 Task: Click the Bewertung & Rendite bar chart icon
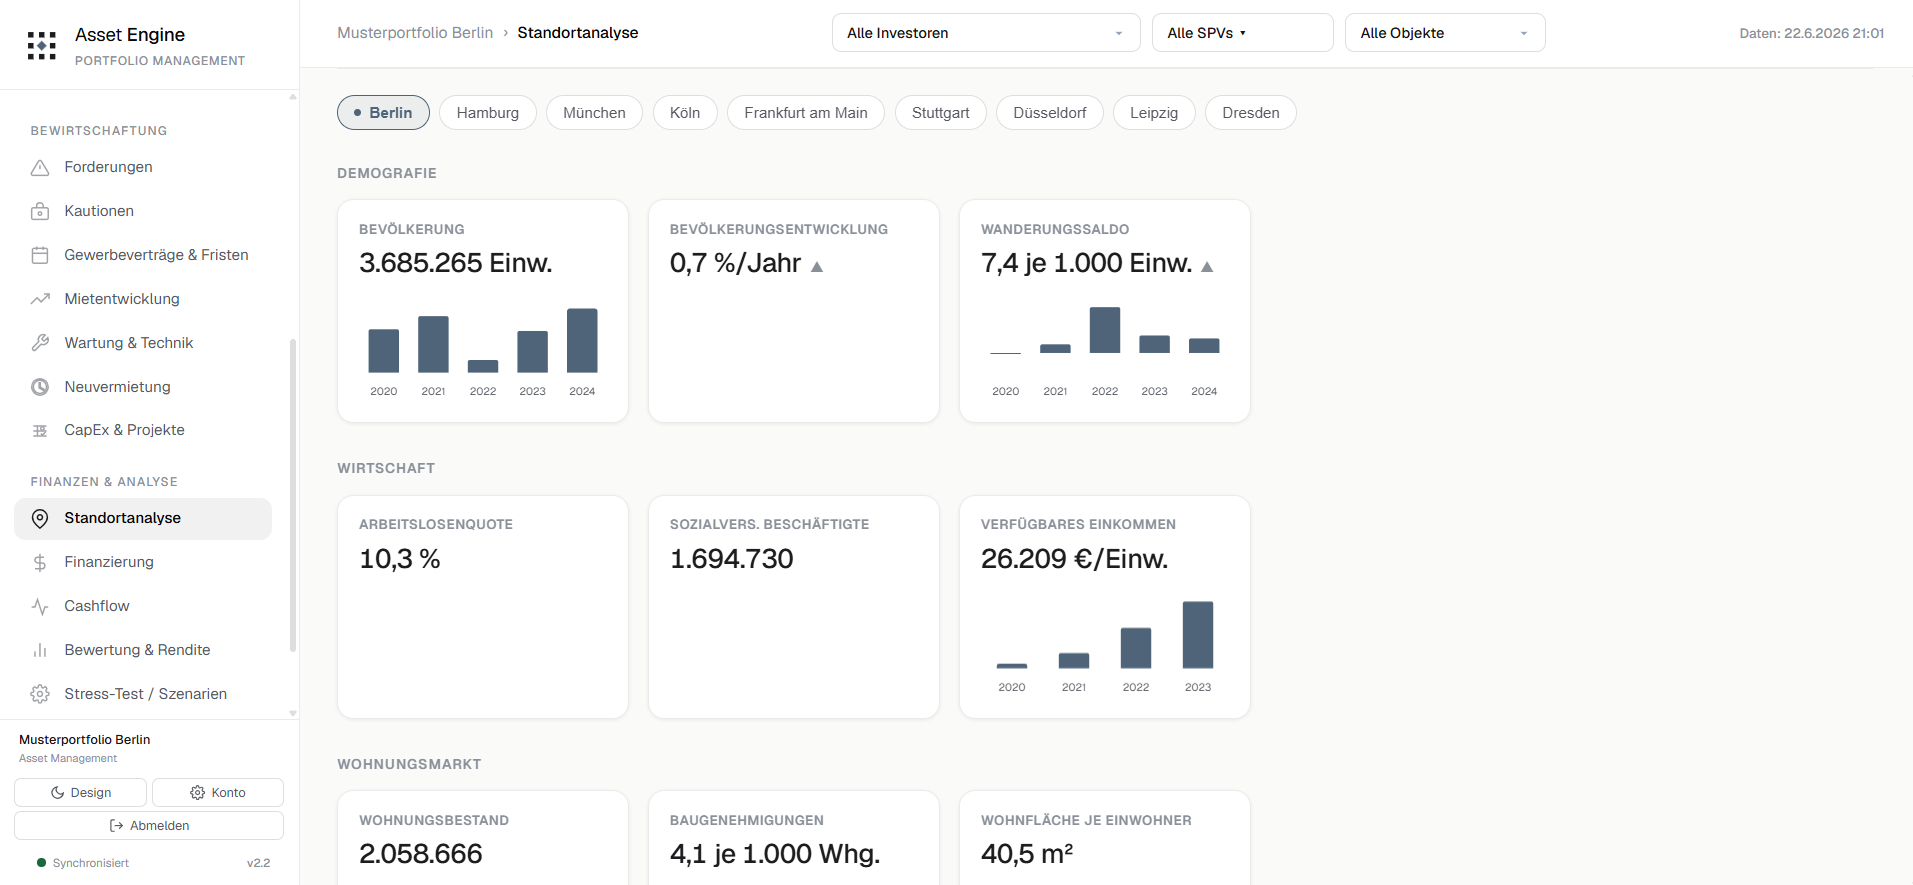[40, 650]
